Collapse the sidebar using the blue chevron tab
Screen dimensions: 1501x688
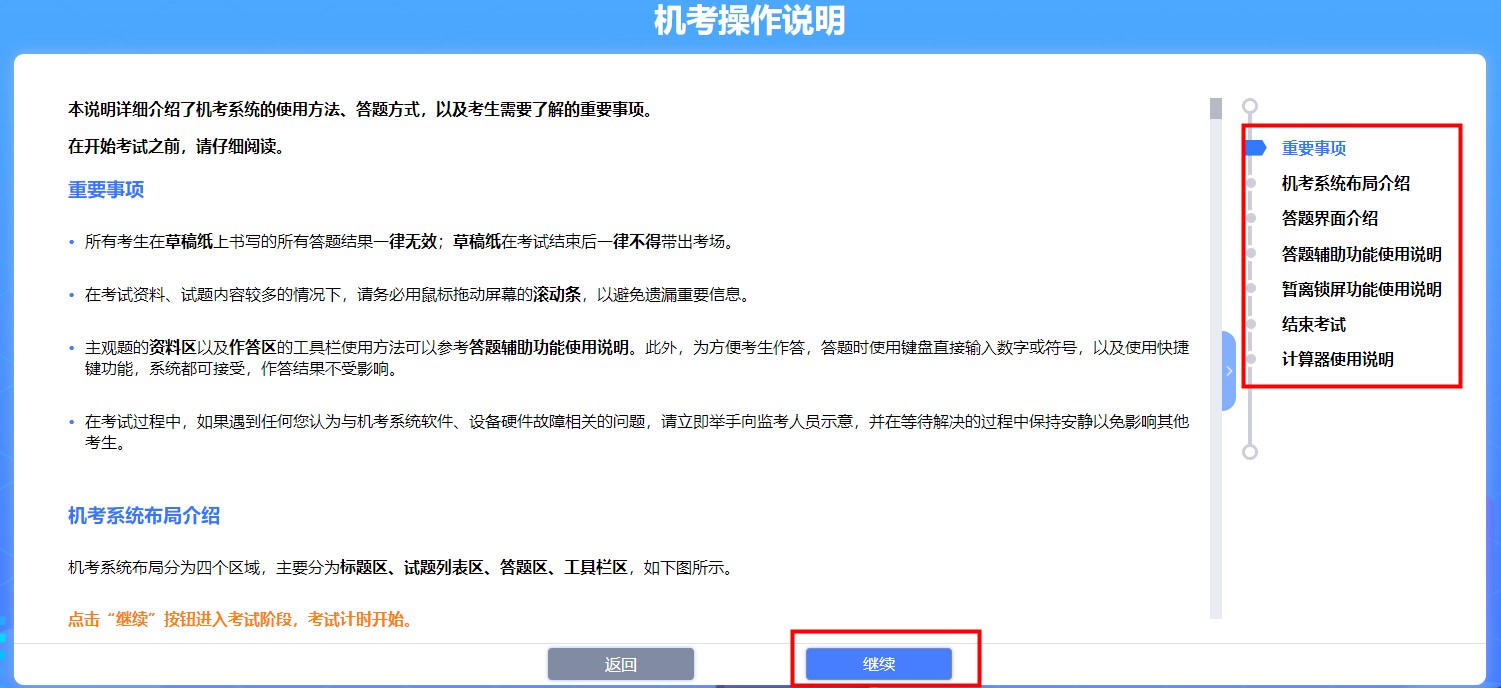pyautogui.click(x=1227, y=371)
